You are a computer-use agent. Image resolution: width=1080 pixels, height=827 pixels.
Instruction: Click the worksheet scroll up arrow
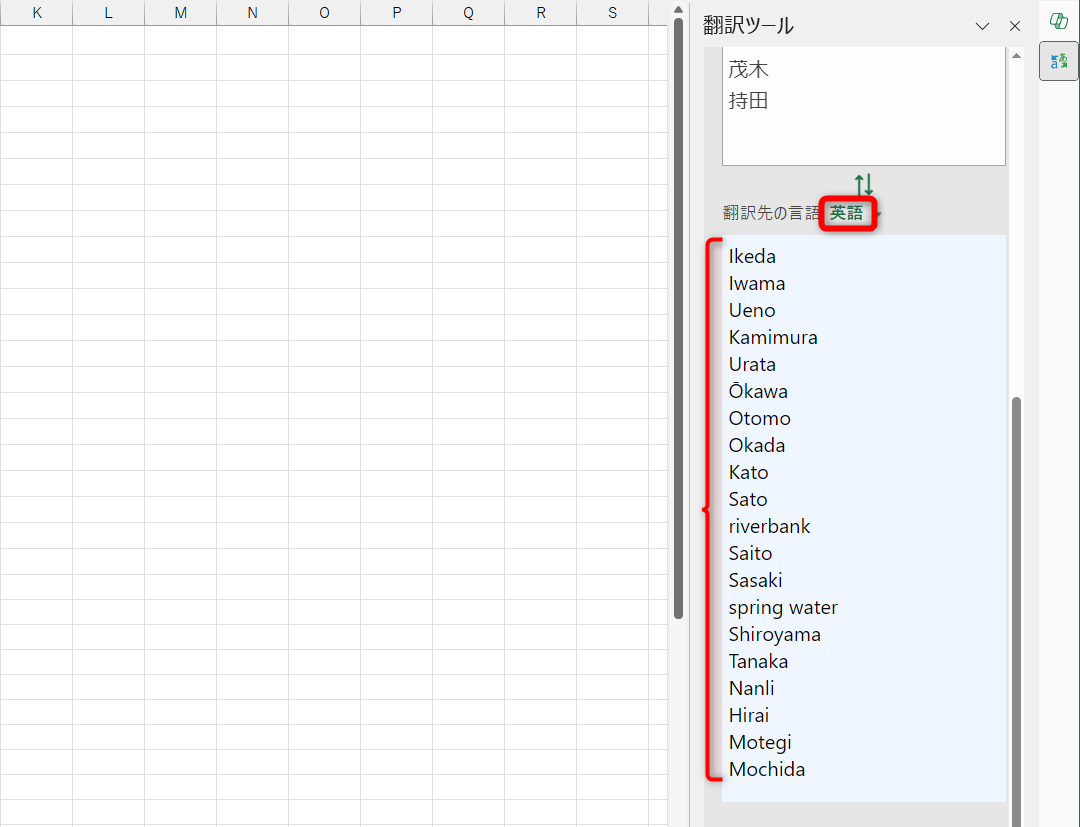coord(678,10)
